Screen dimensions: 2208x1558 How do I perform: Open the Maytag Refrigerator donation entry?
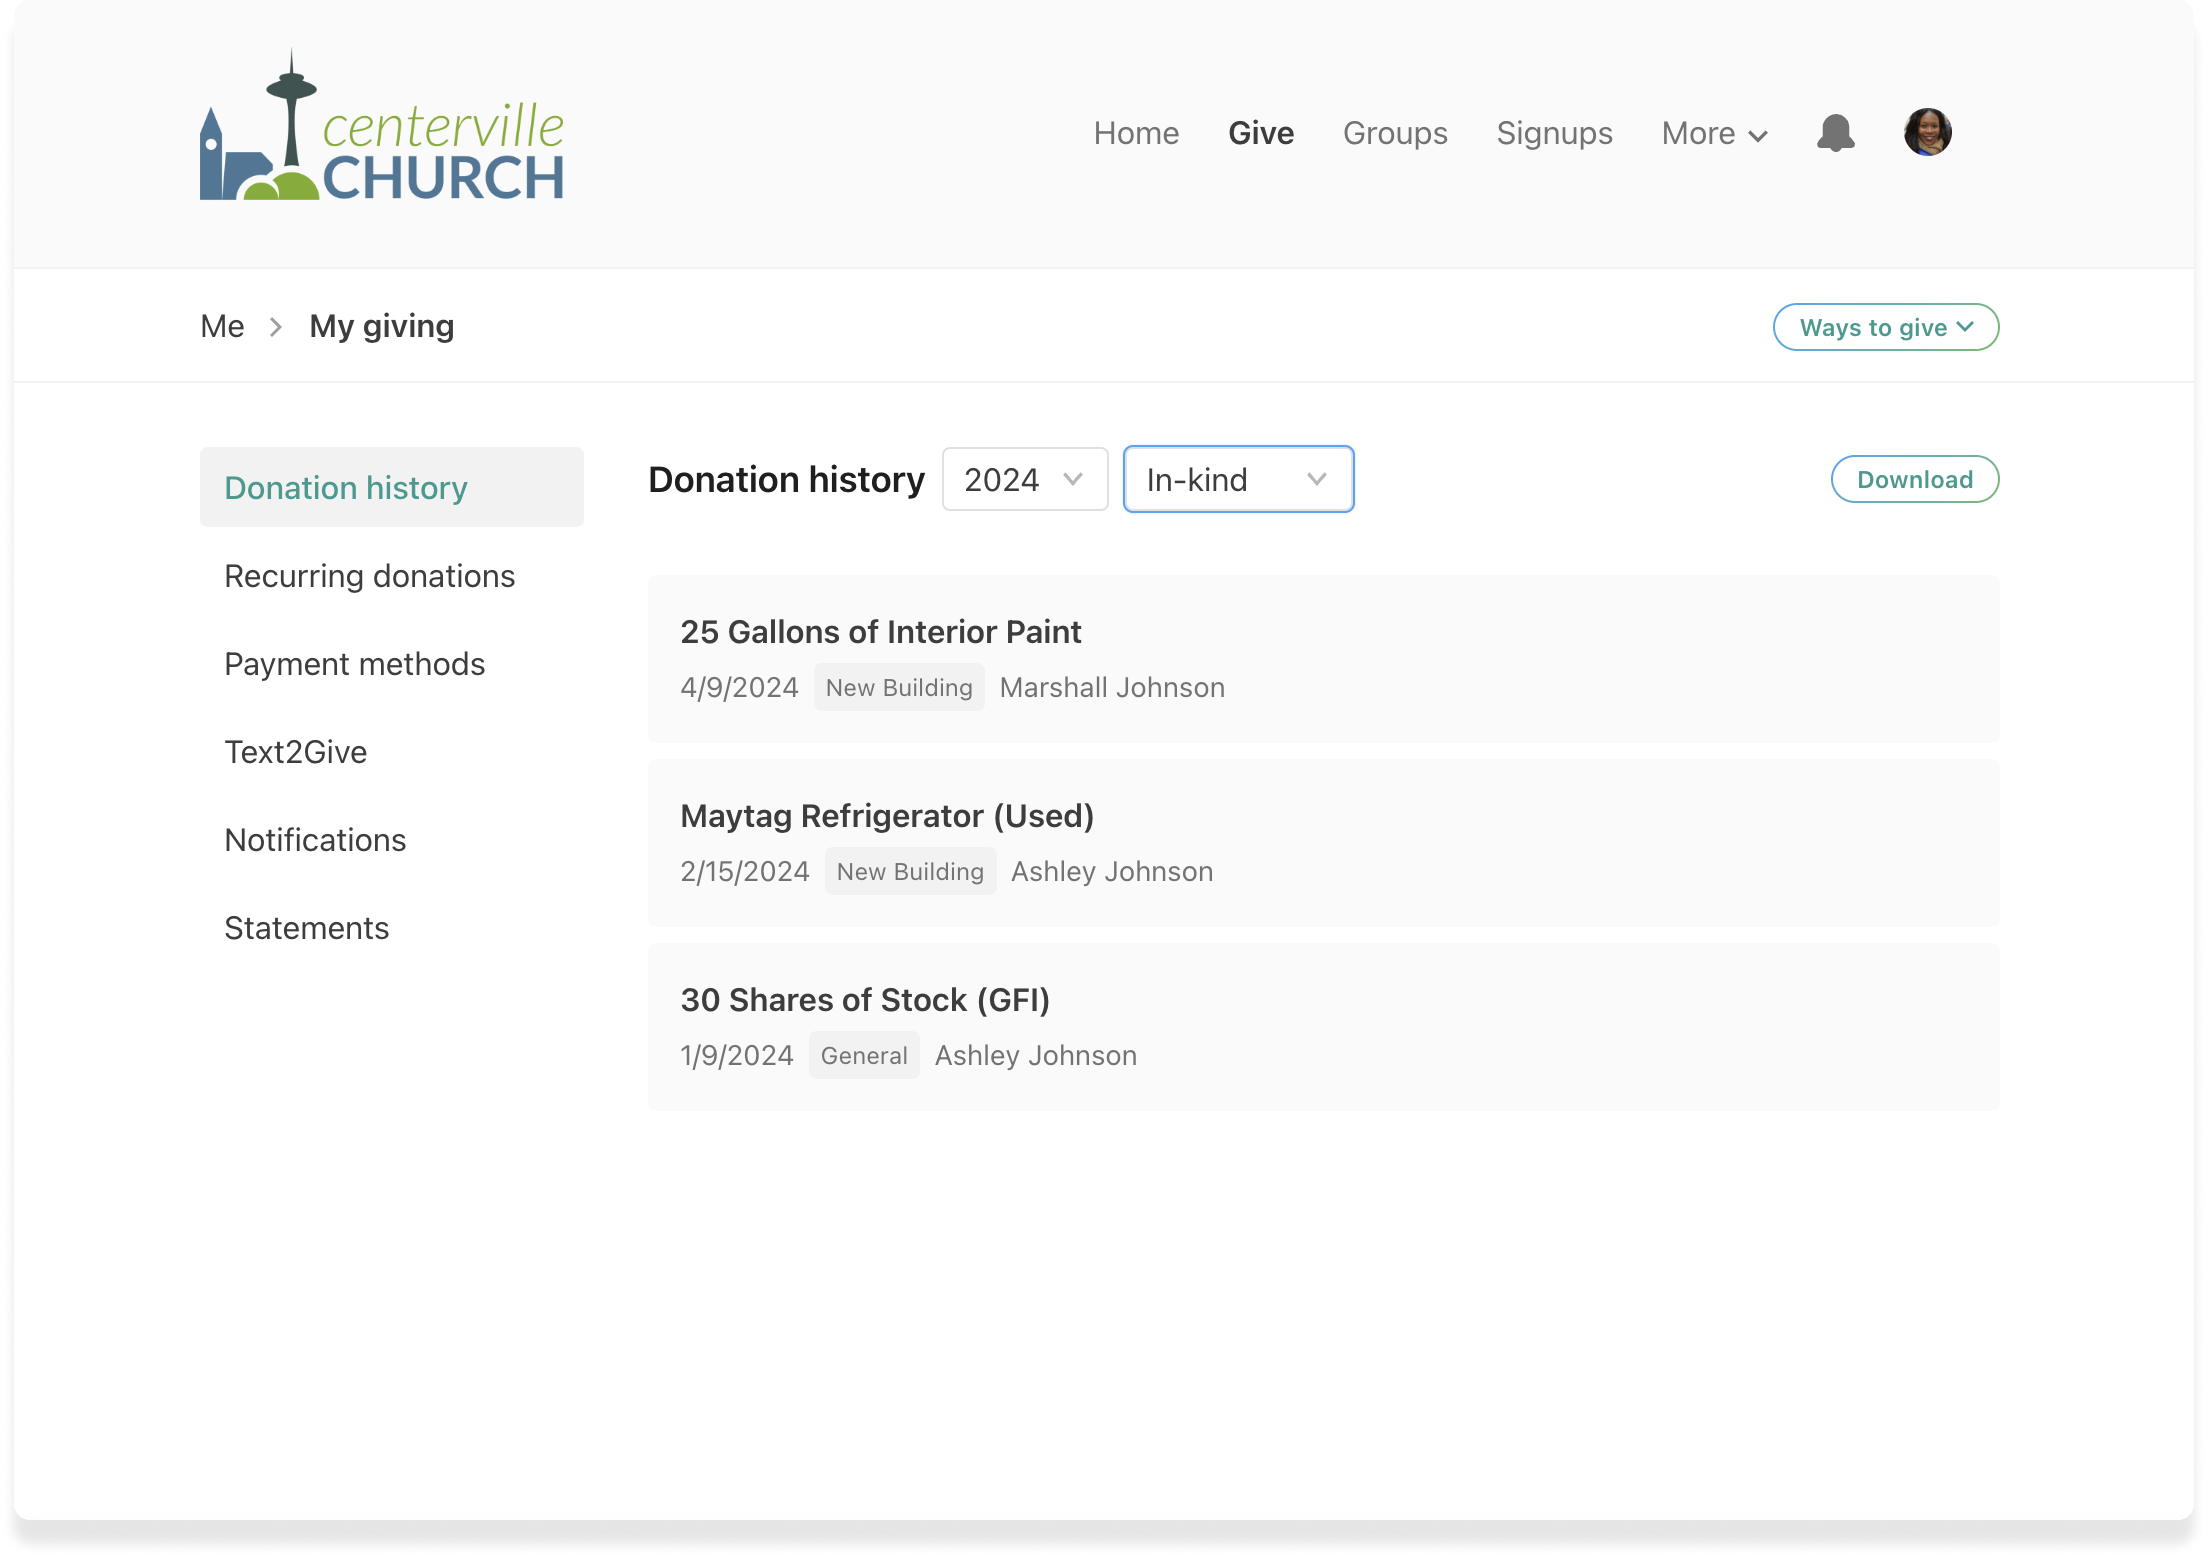point(1322,842)
